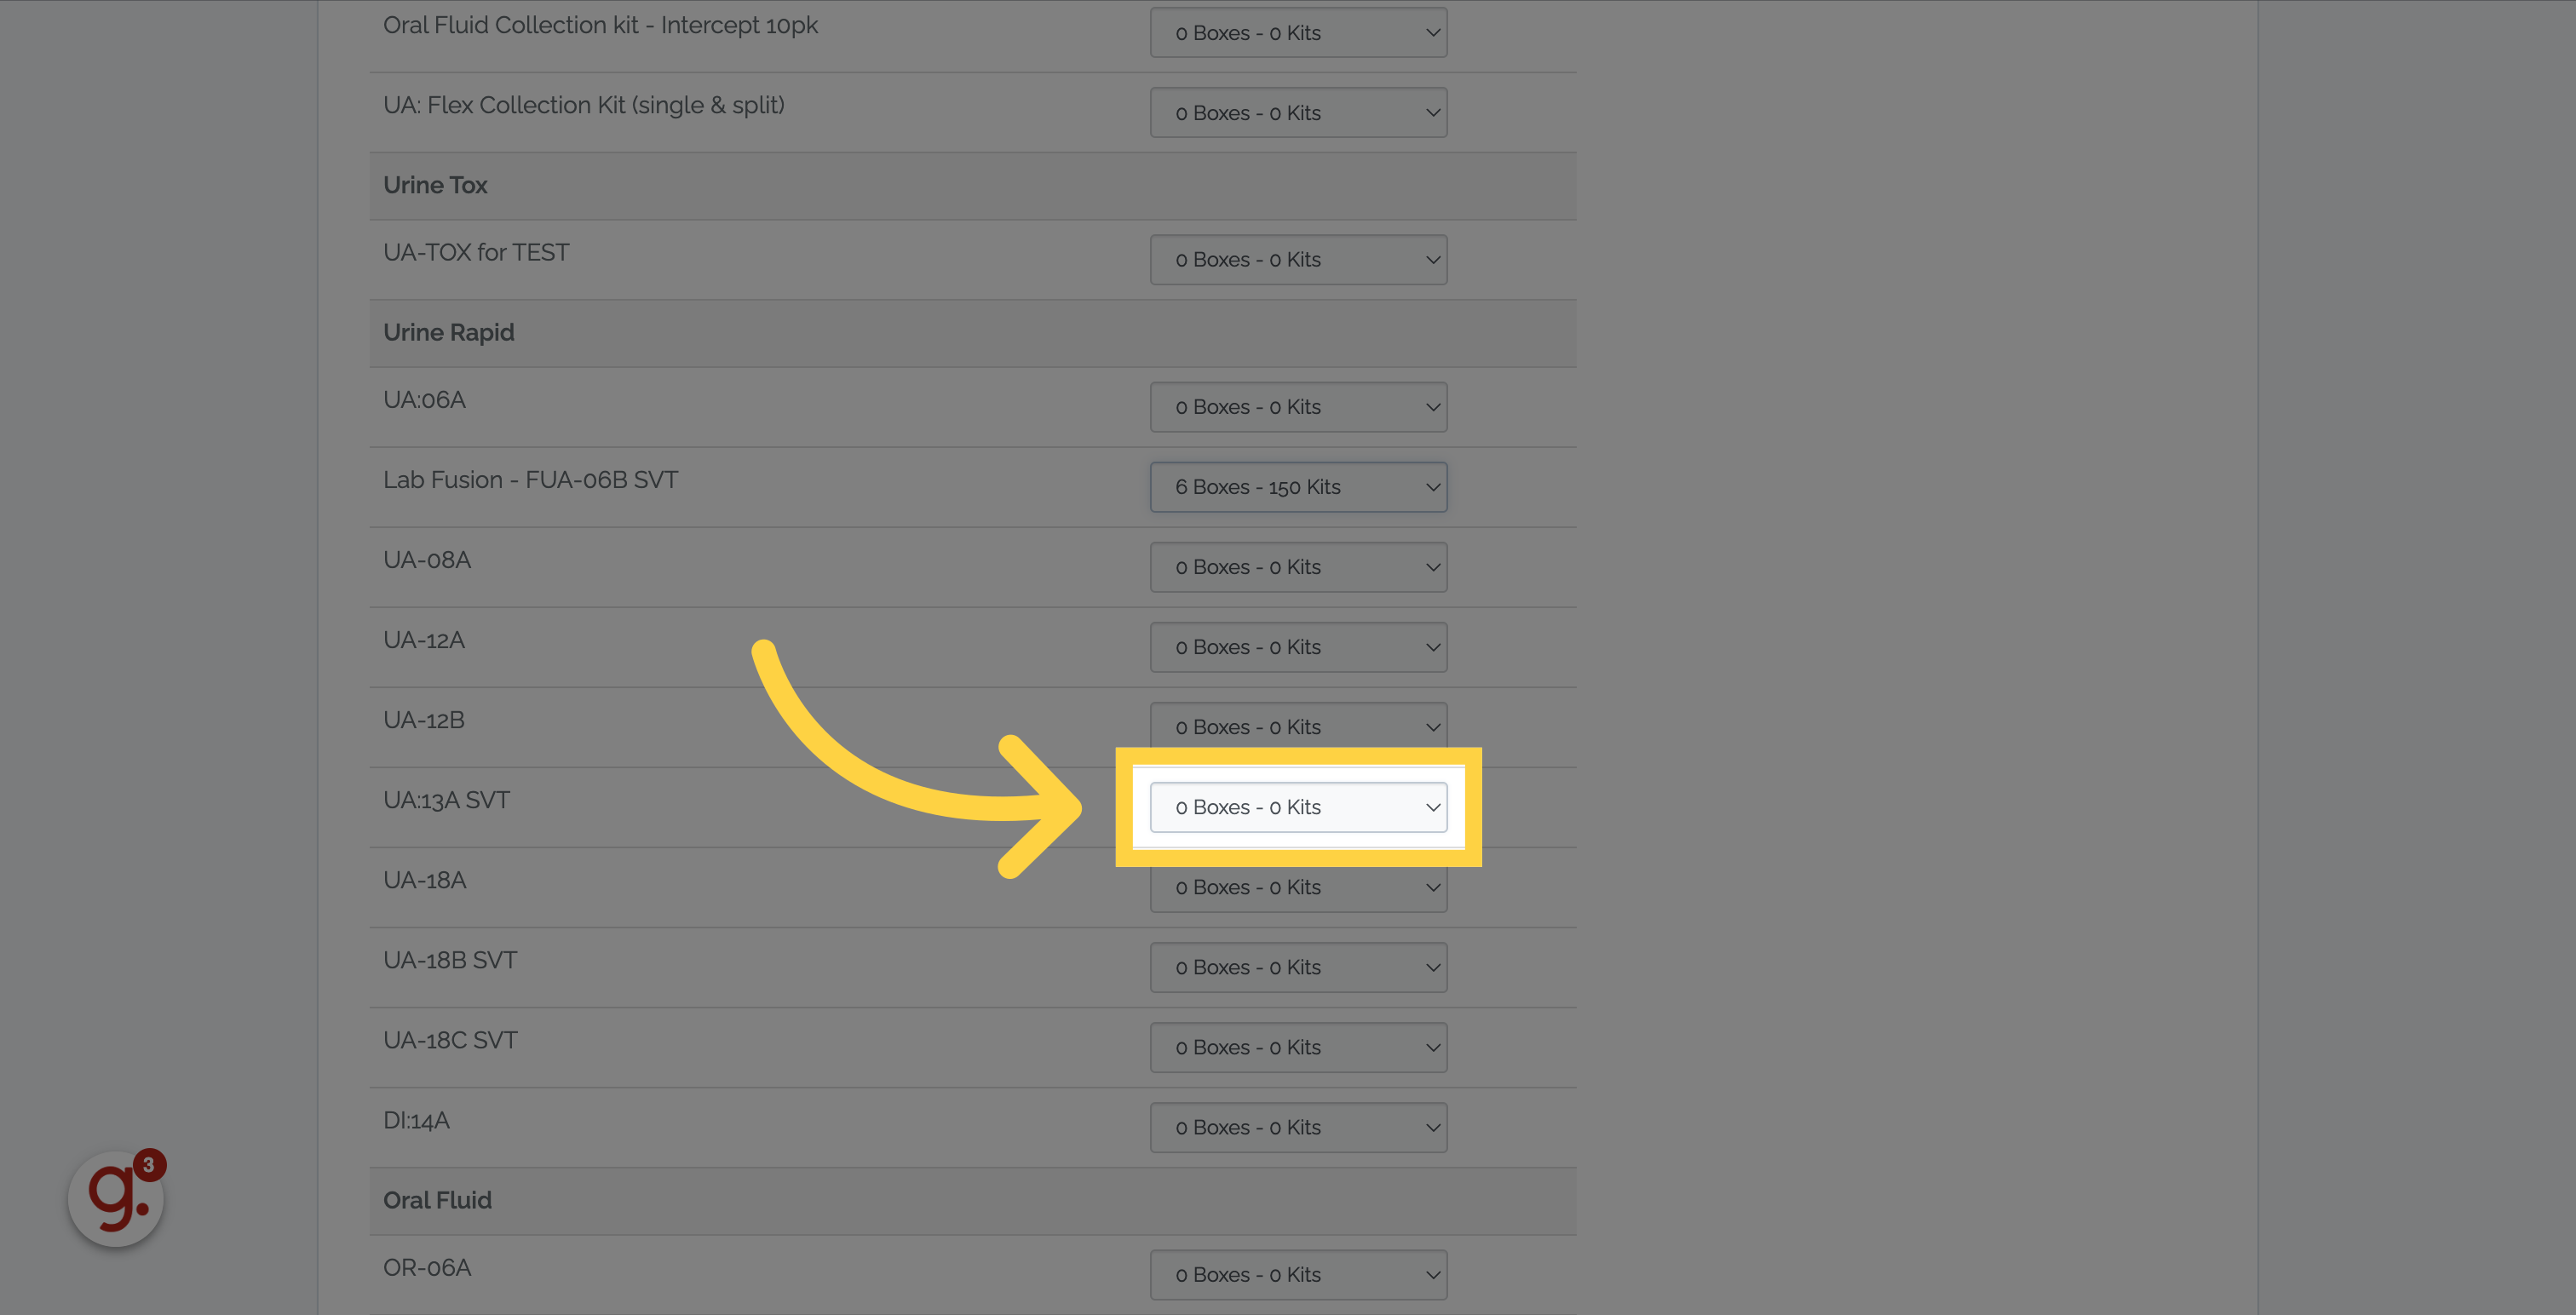
Task: Open the OR-06A quantity dropdown
Action: pos(1298,1275)
